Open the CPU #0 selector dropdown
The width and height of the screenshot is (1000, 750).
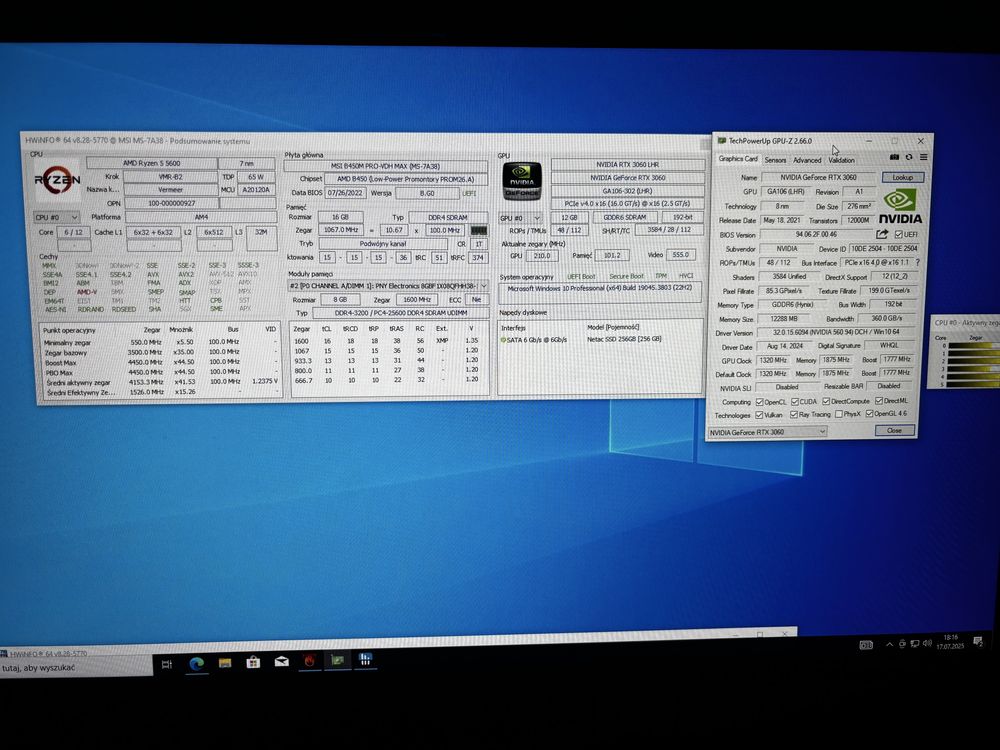pyautogui.click(x=56, y=217)
